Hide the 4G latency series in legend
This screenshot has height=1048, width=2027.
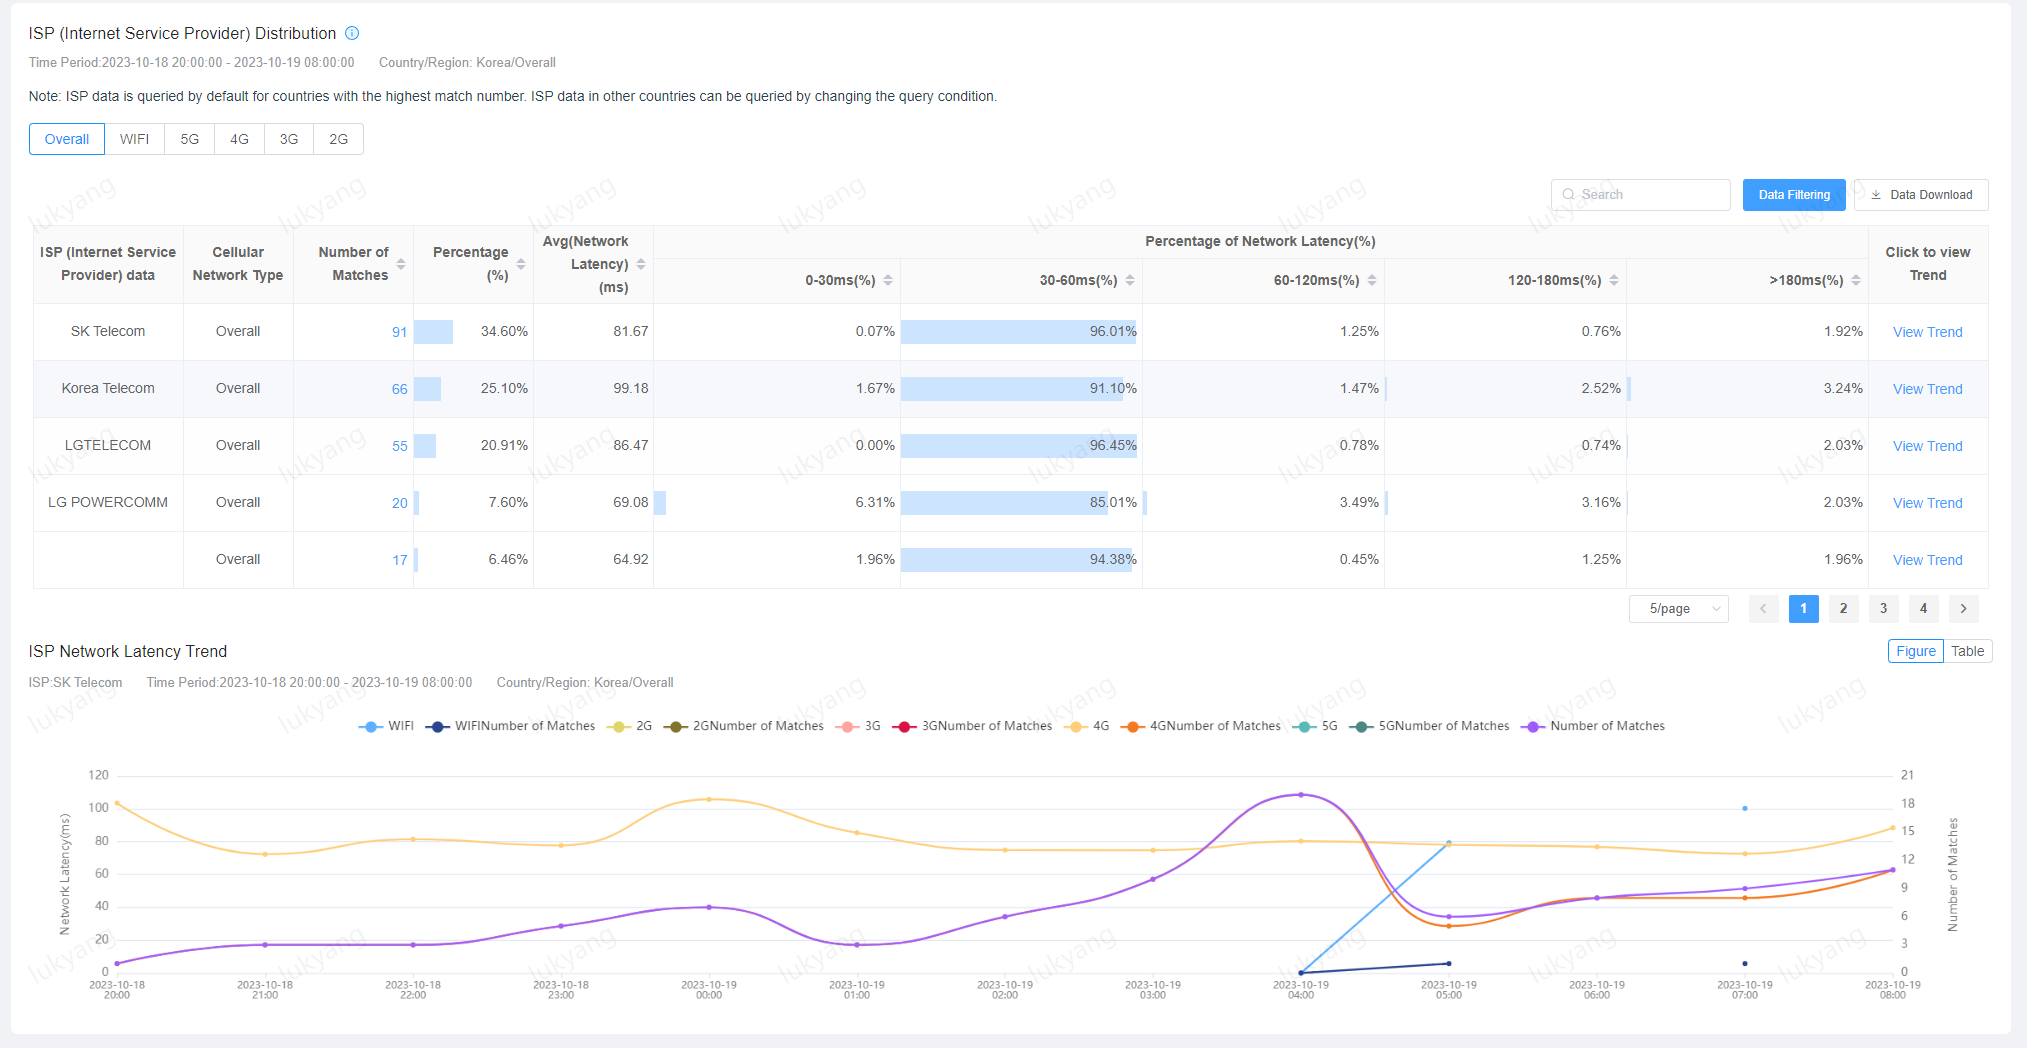point(1088,726)
